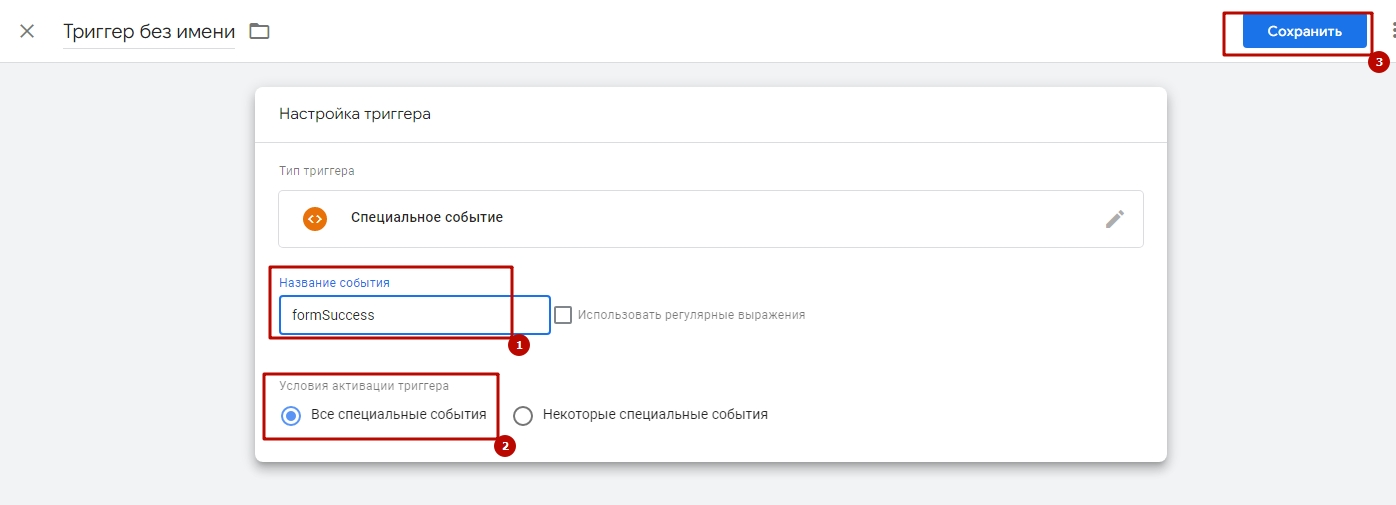Viewport: 1396px width, 505px height.
Task: Click the 'Название события' field label
Action: tap(334, 283)
